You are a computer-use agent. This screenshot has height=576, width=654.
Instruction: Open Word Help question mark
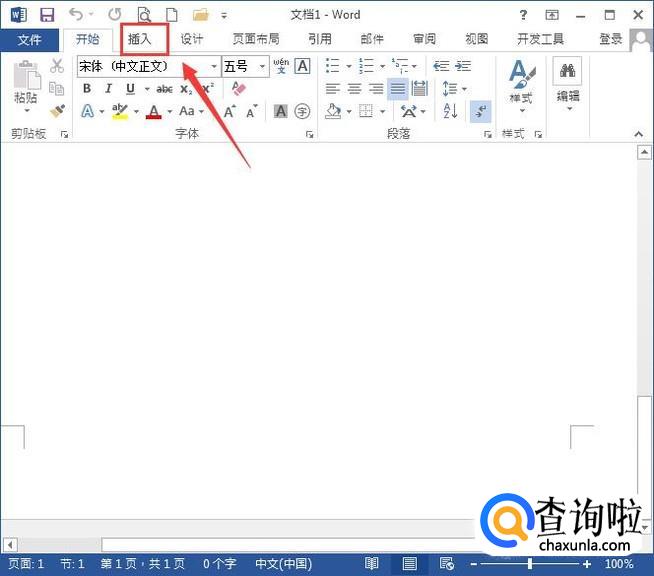[x=523, y=15]
